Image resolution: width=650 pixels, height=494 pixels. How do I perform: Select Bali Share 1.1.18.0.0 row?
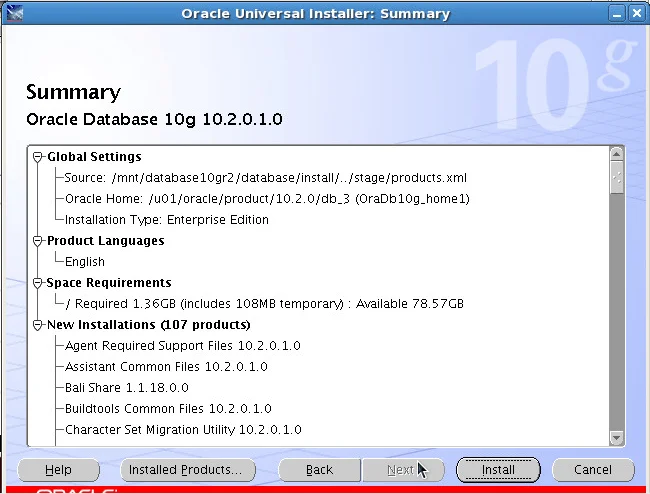coord(127,388)
